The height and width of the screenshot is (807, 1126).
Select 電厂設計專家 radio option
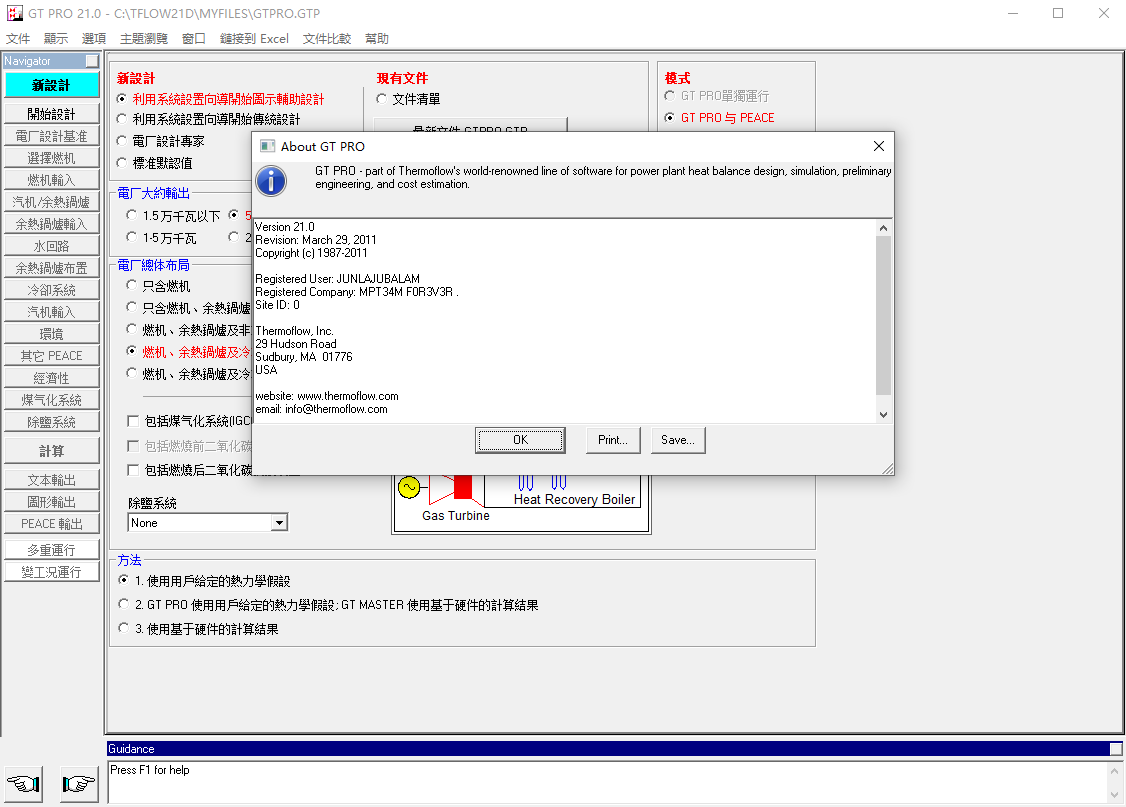[x=122, y=141]
